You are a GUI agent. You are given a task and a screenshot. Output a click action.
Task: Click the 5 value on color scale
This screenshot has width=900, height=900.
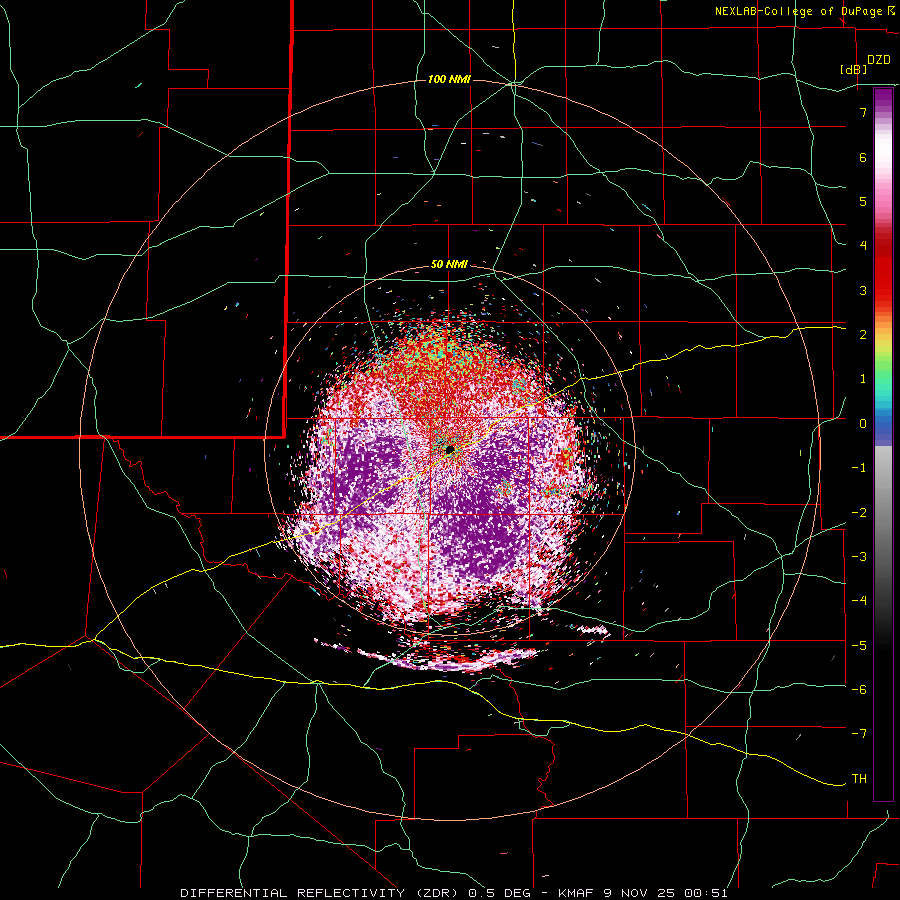tap(863, 201)
